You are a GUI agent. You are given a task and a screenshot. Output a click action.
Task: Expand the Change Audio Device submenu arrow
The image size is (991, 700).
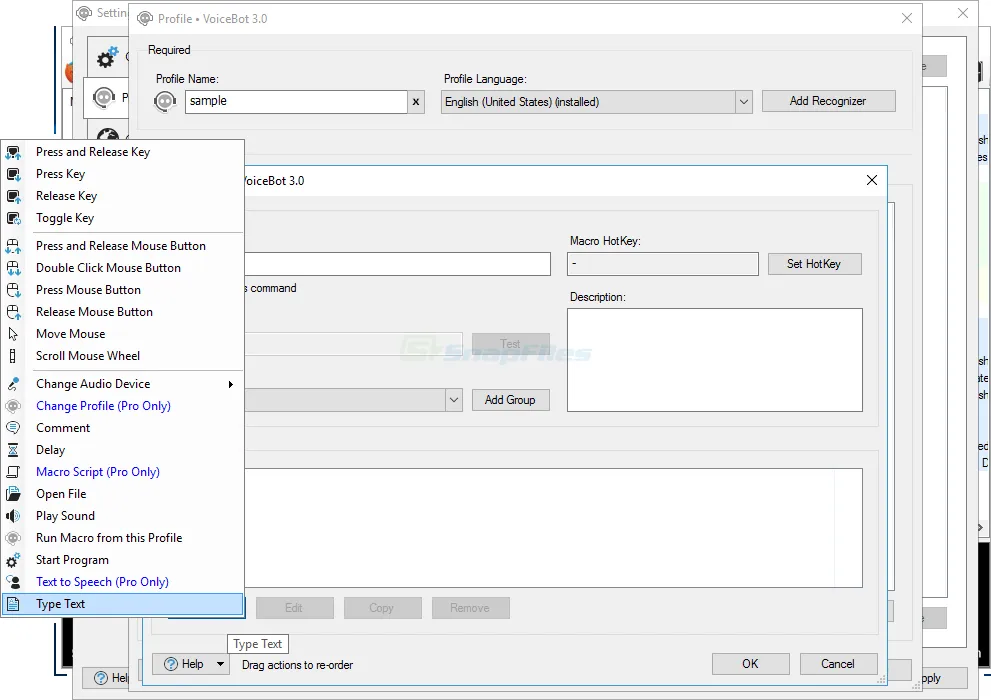(231, 385)
